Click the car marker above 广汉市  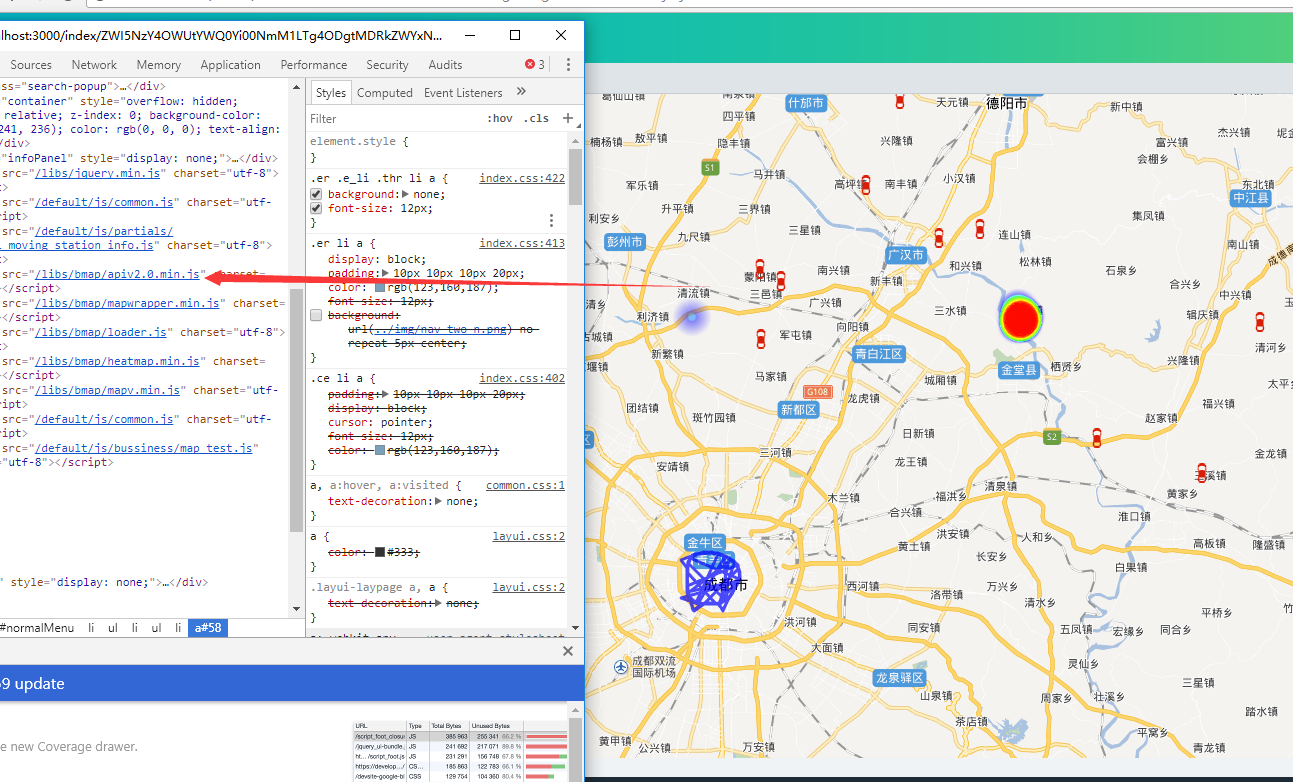[938, 237]
